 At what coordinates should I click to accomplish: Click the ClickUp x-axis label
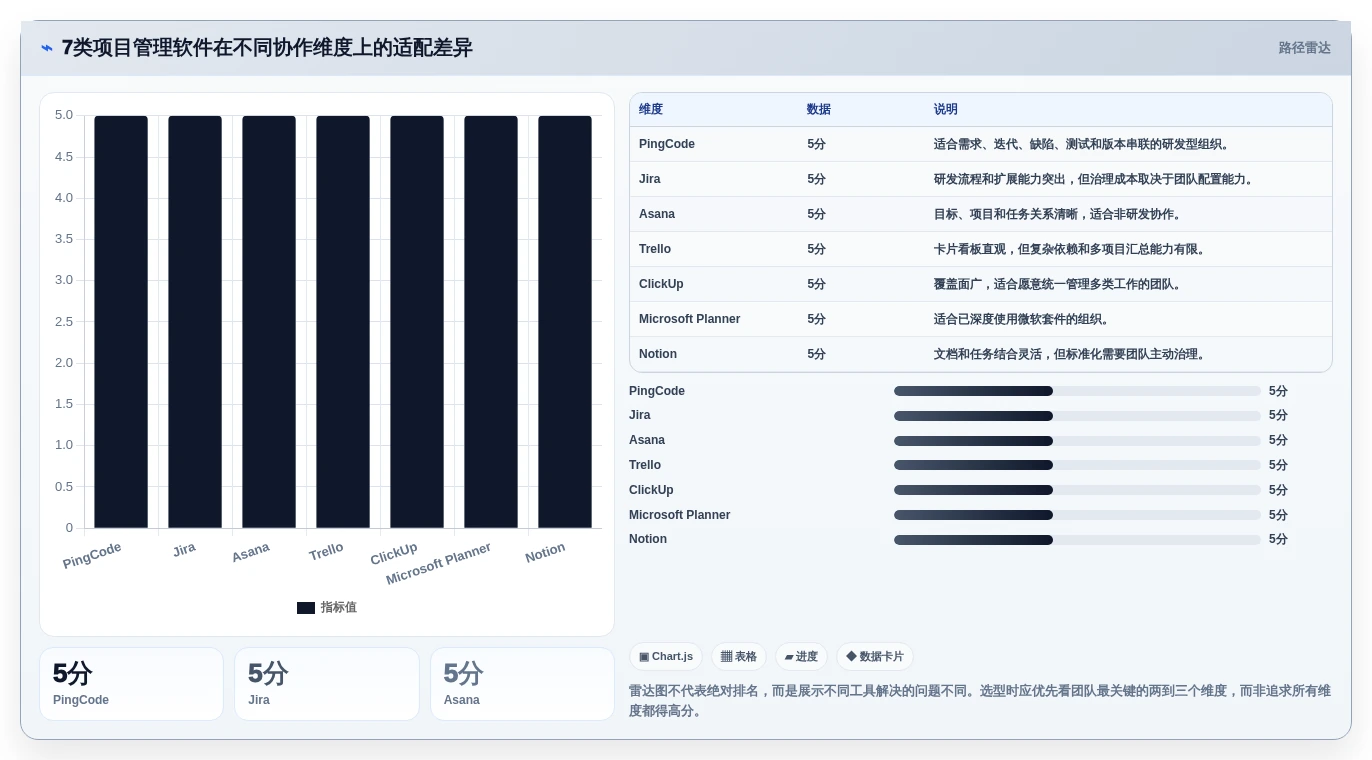[394, 554]
